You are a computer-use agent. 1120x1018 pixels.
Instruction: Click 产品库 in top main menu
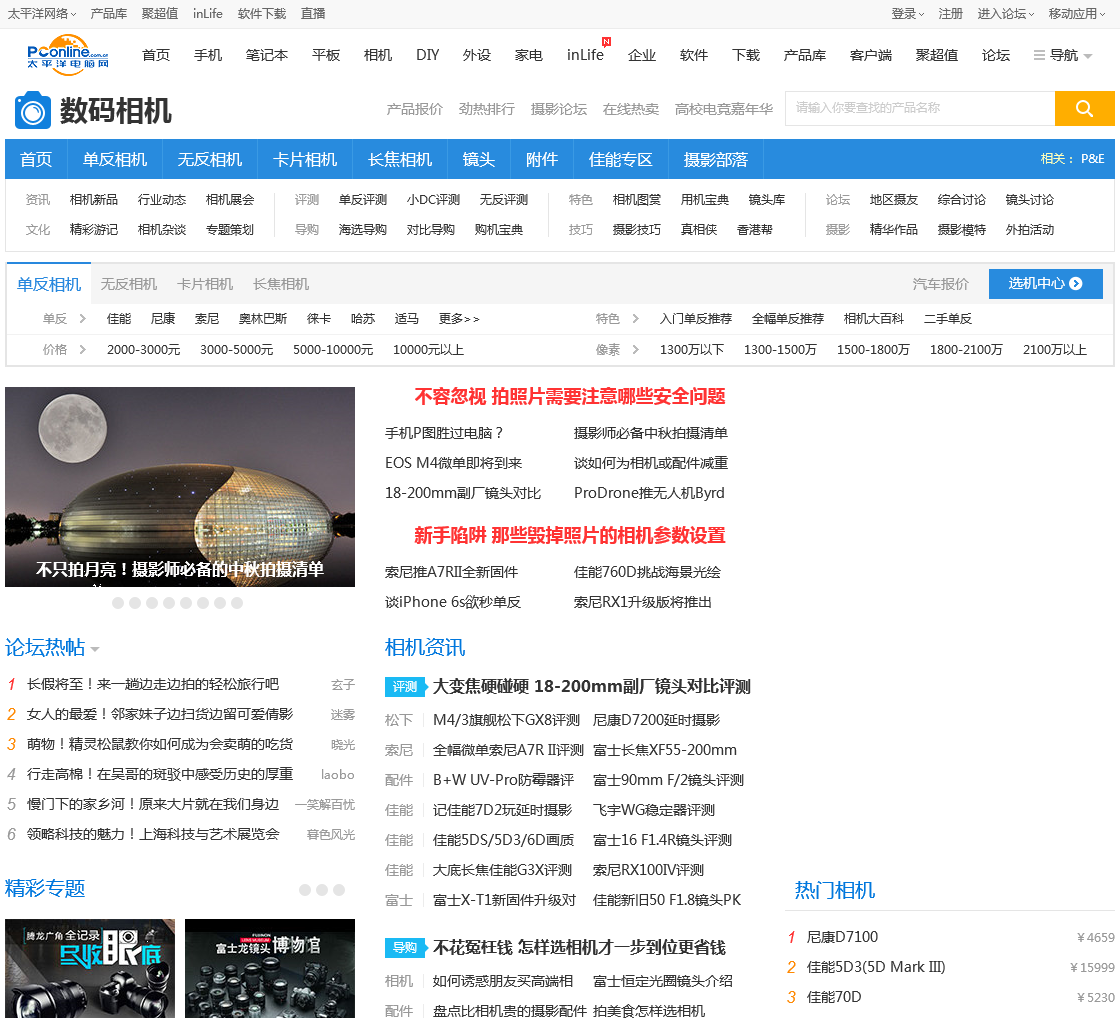click(x=804, y=55)
